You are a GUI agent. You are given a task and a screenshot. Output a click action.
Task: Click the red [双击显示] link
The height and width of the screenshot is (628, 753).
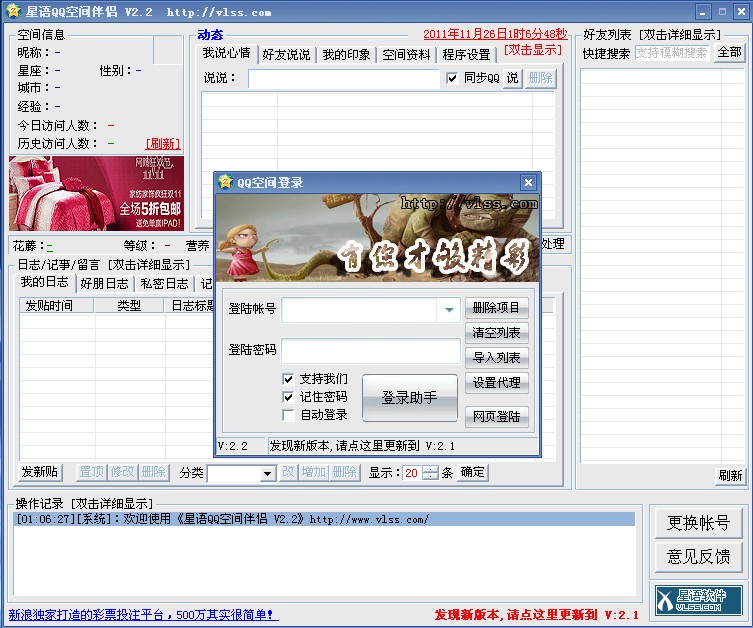pyautogui.click(x=533, y=49)
